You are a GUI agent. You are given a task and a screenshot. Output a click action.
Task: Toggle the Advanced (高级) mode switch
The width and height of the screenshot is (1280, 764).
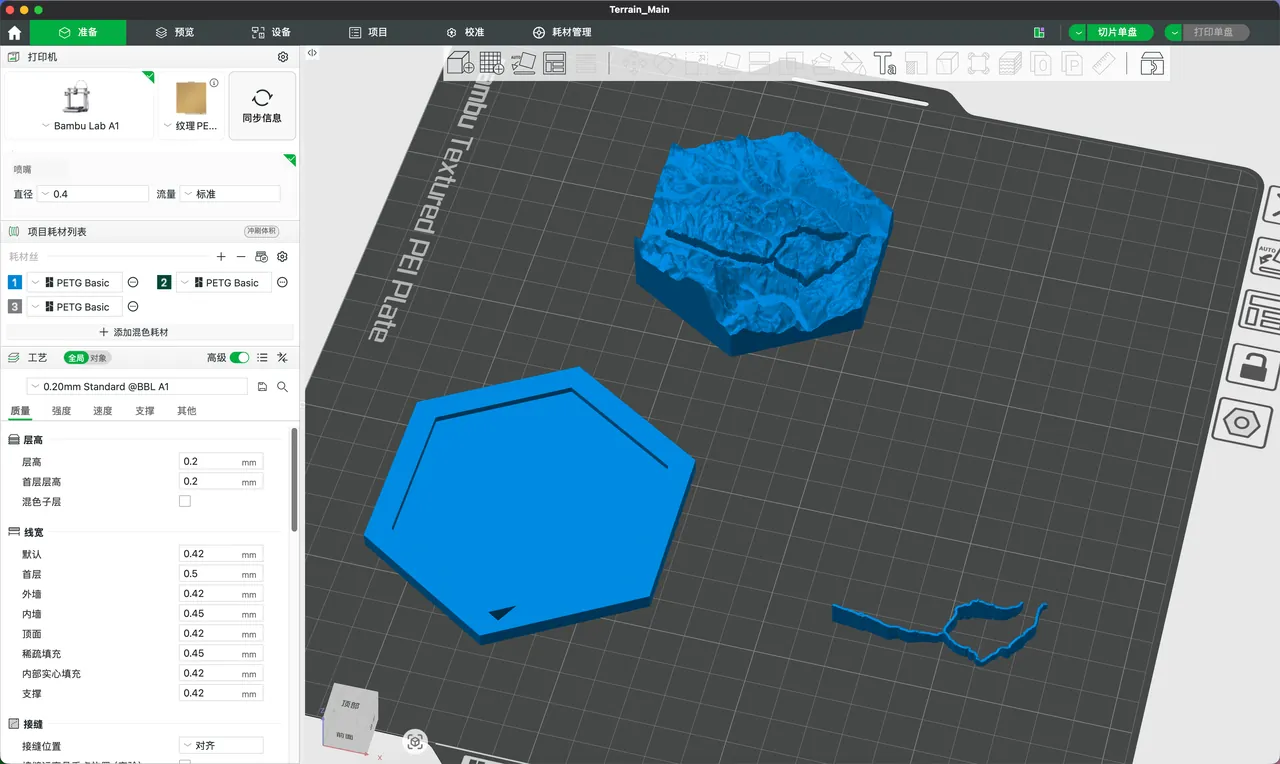240,357
